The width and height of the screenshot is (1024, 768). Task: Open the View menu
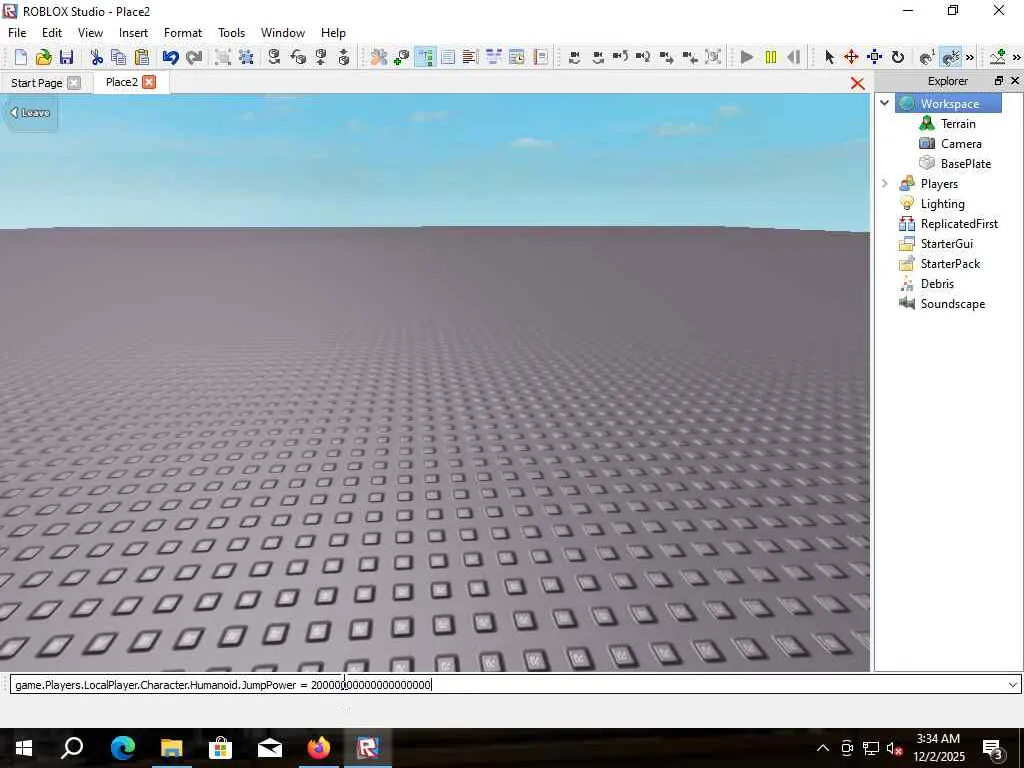click(x=90, y=33)
